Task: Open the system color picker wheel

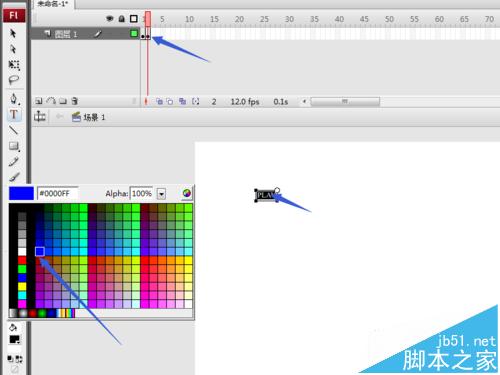Action: pos(187,193)
